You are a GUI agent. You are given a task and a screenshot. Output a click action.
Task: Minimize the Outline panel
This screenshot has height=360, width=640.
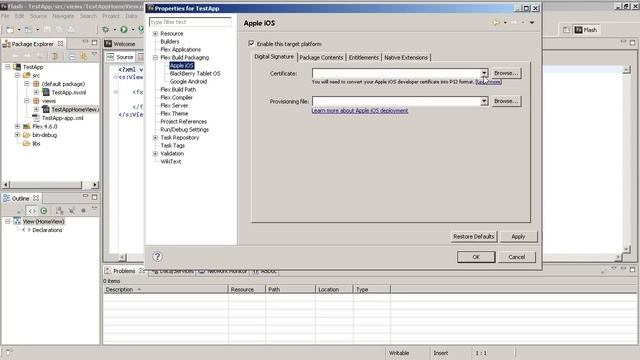[85, 196]
